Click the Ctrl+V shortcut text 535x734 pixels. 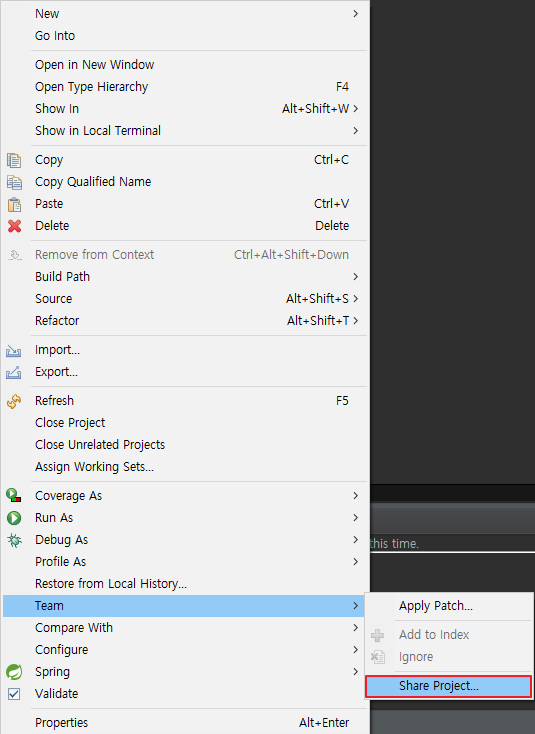click(x=331, y=204)
